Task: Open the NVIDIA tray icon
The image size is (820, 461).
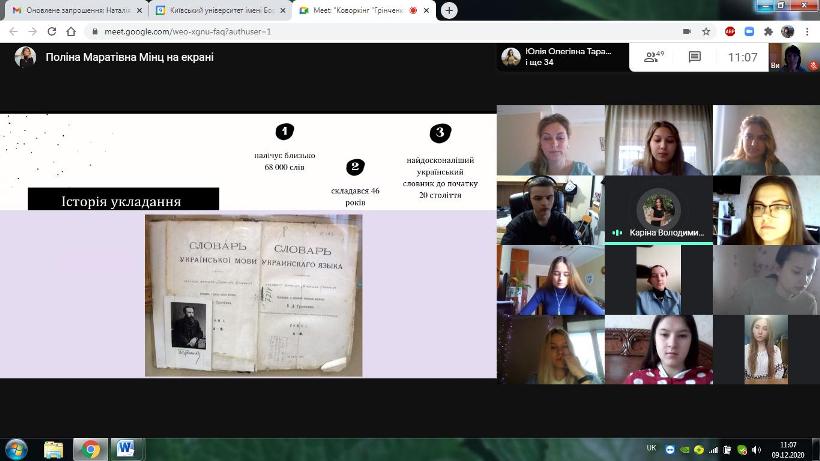Action: pyautogui.click(x=685, y=450)
